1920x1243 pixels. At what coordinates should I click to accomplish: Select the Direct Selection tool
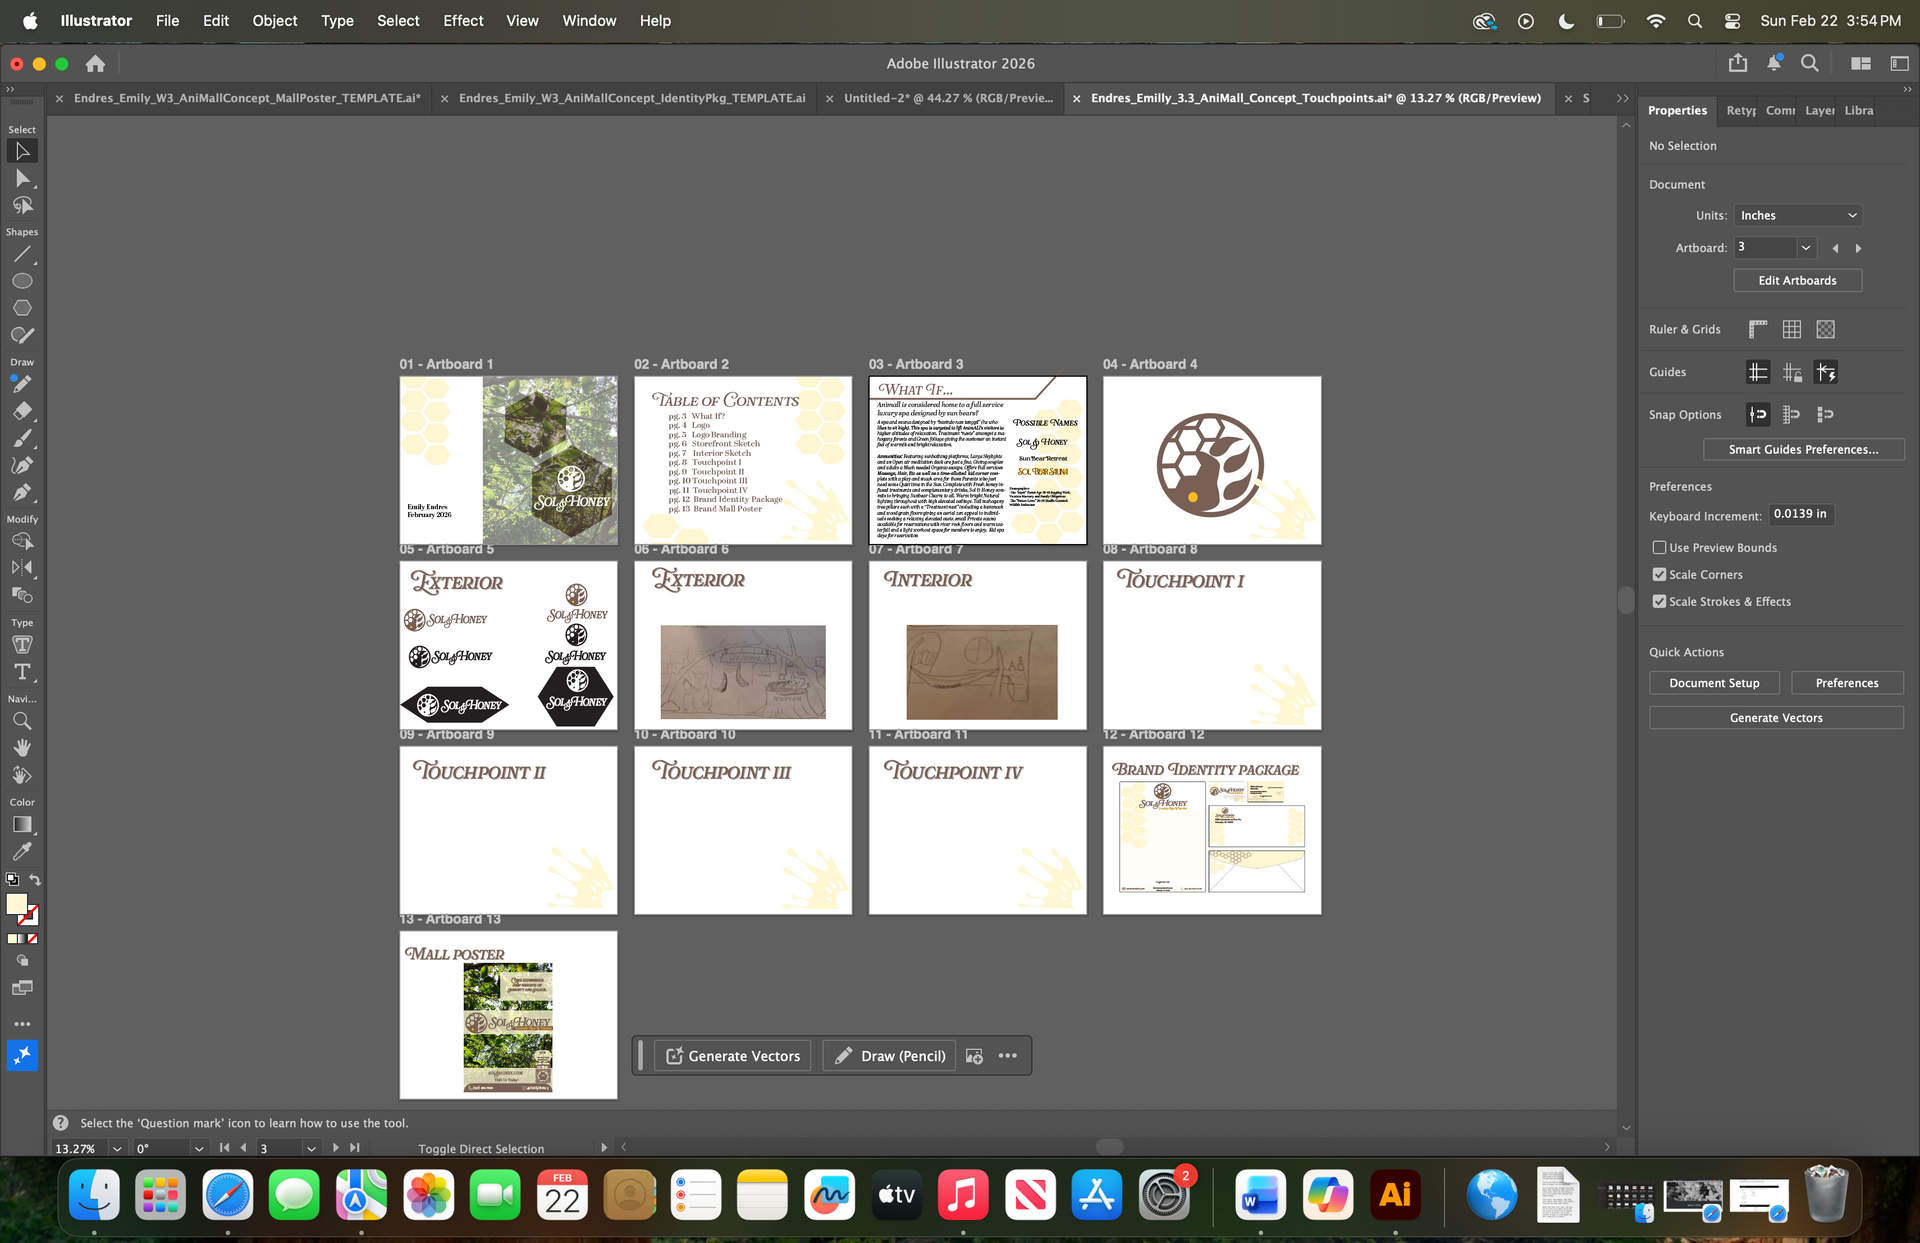[22, 179]
